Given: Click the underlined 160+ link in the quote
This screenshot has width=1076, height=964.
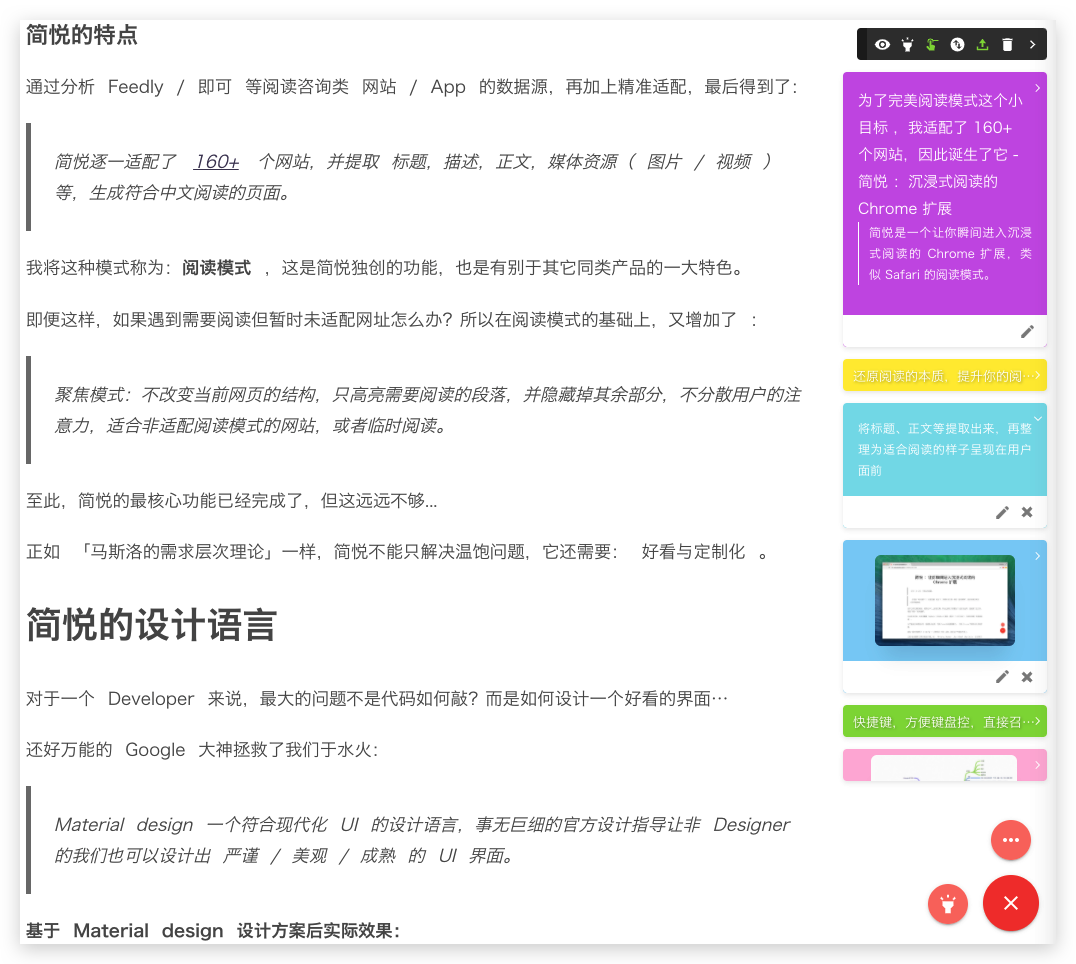Looking at the screenshot, I should [214, 161].
